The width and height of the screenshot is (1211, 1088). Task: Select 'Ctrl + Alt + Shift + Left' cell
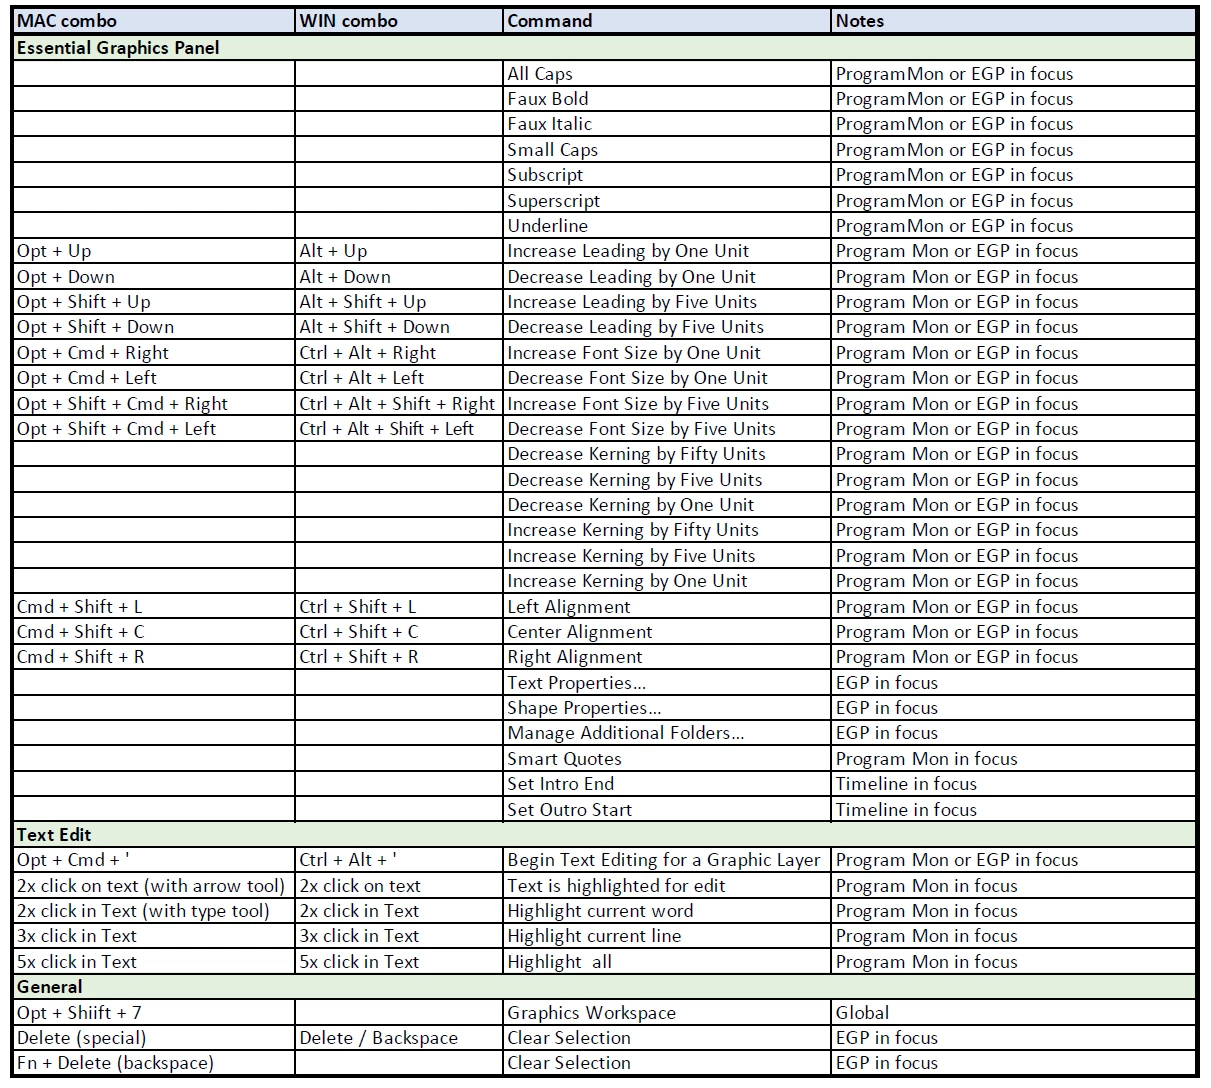[399, 429]
